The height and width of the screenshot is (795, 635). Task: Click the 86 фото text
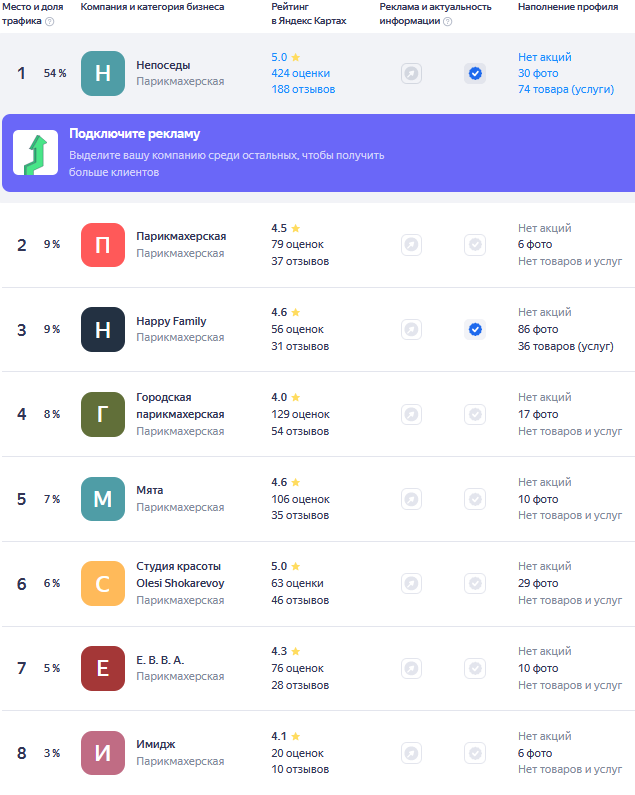538,330
